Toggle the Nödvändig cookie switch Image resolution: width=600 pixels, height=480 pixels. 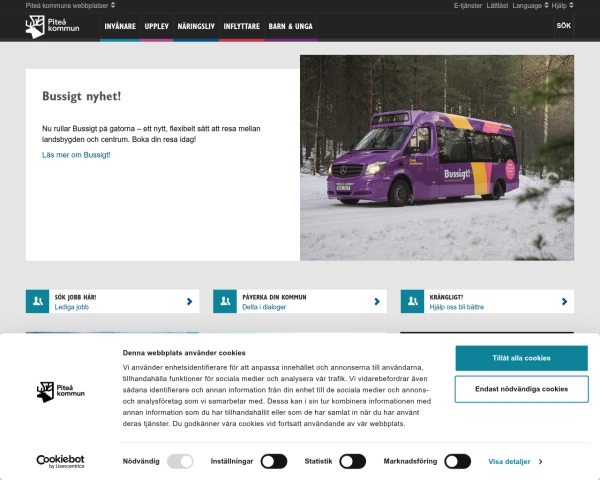pos(180,461)
